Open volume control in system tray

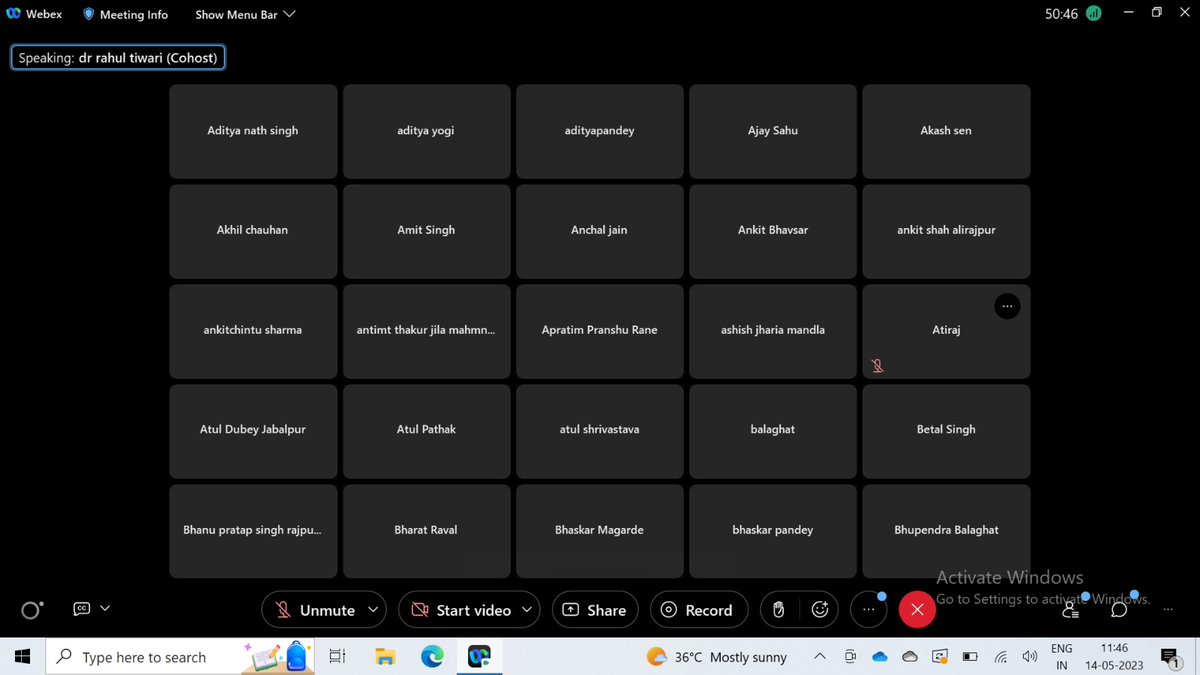(1030, 657)
